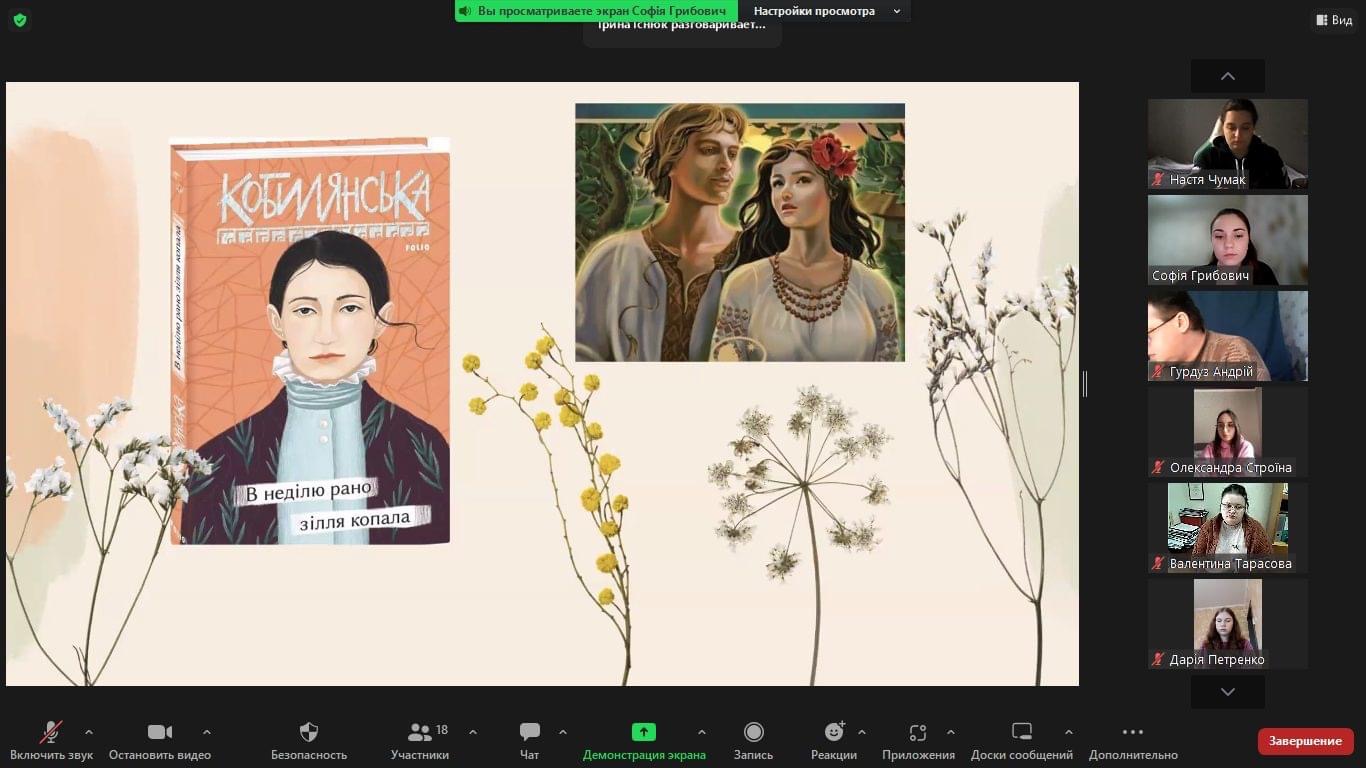The width and height of the screenshot is (1366, 768).
Task: Click the Остановить видео label
Action: click(160, 755)
